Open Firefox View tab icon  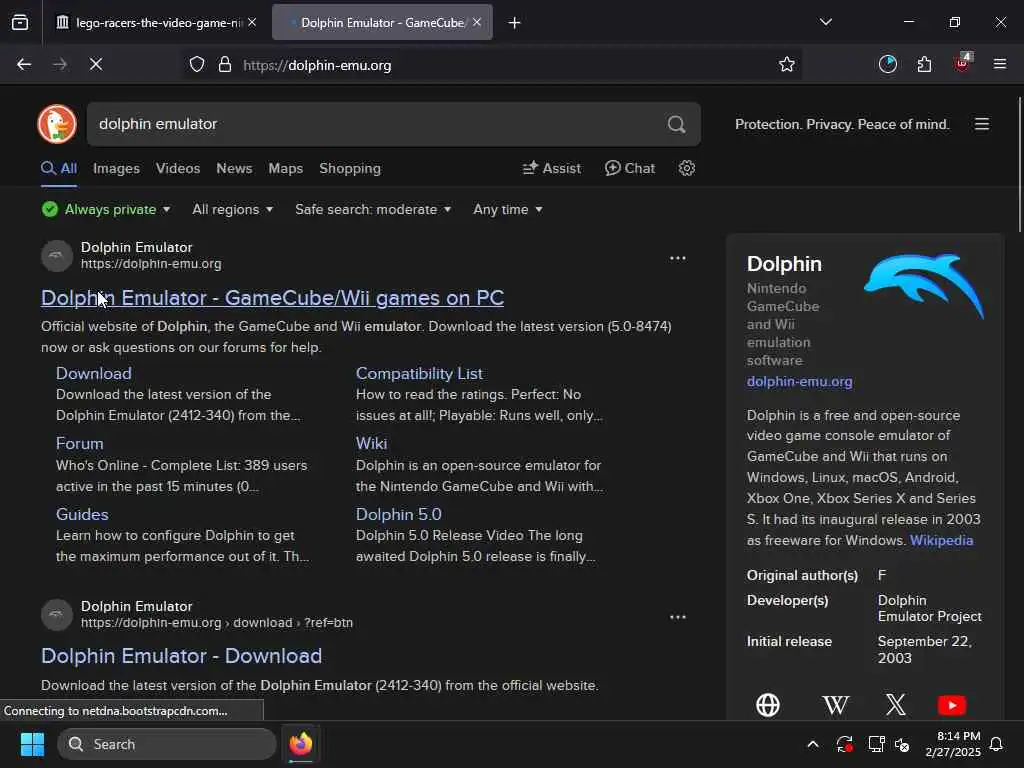coord(20,22)
